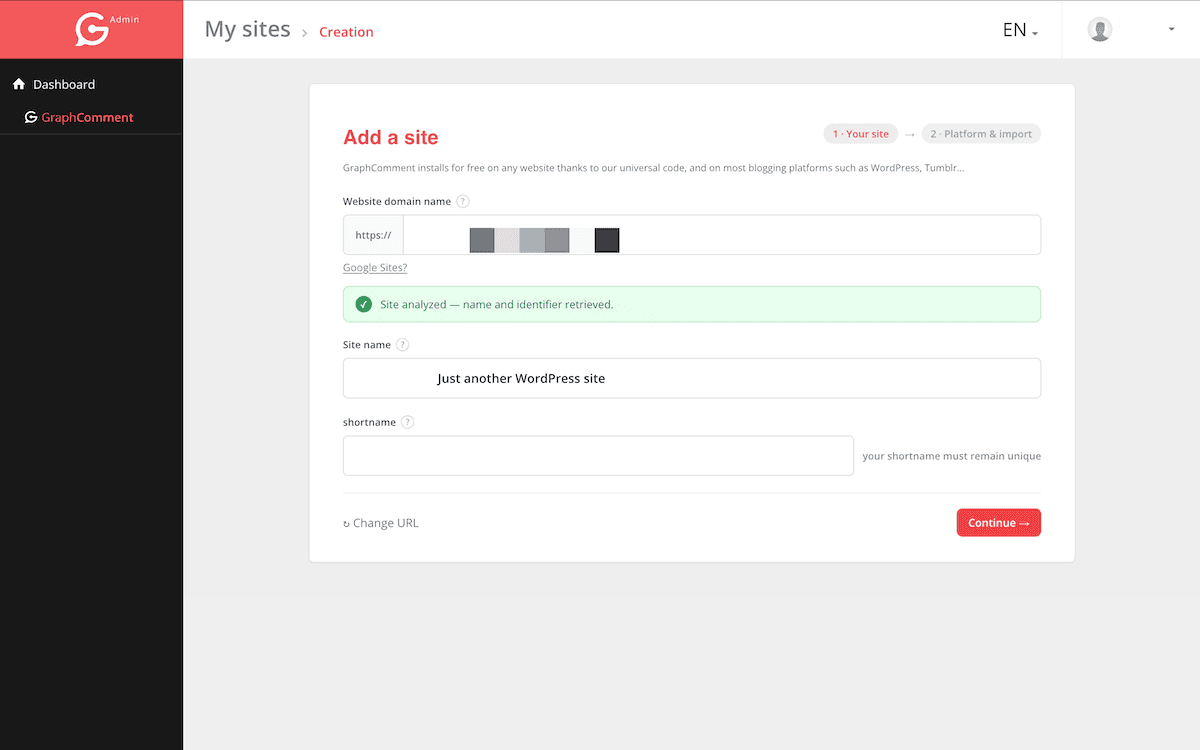Click the red Continue button
Viewport: 1200px width, 750px height.
[998, 523]
